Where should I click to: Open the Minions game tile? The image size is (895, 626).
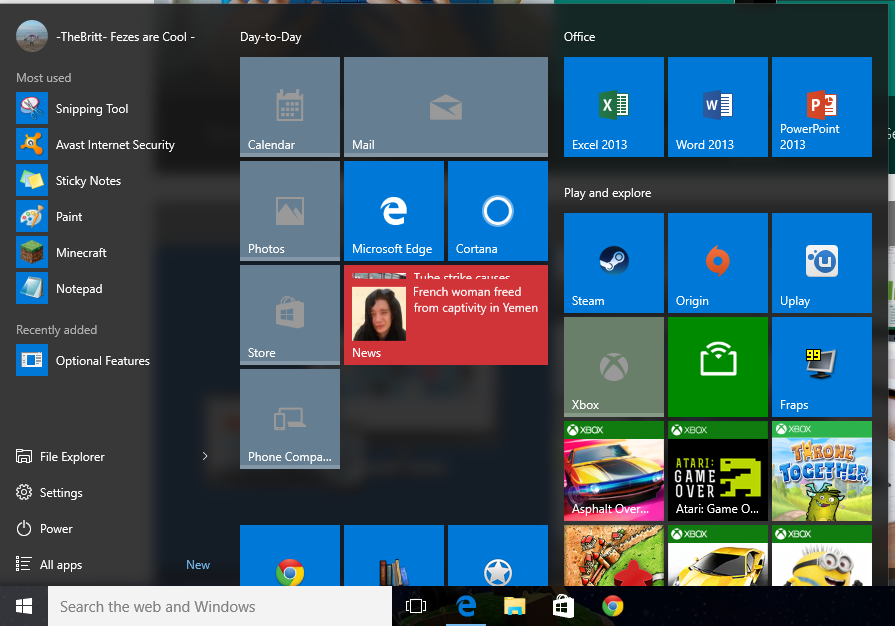[x=822, y=556]
